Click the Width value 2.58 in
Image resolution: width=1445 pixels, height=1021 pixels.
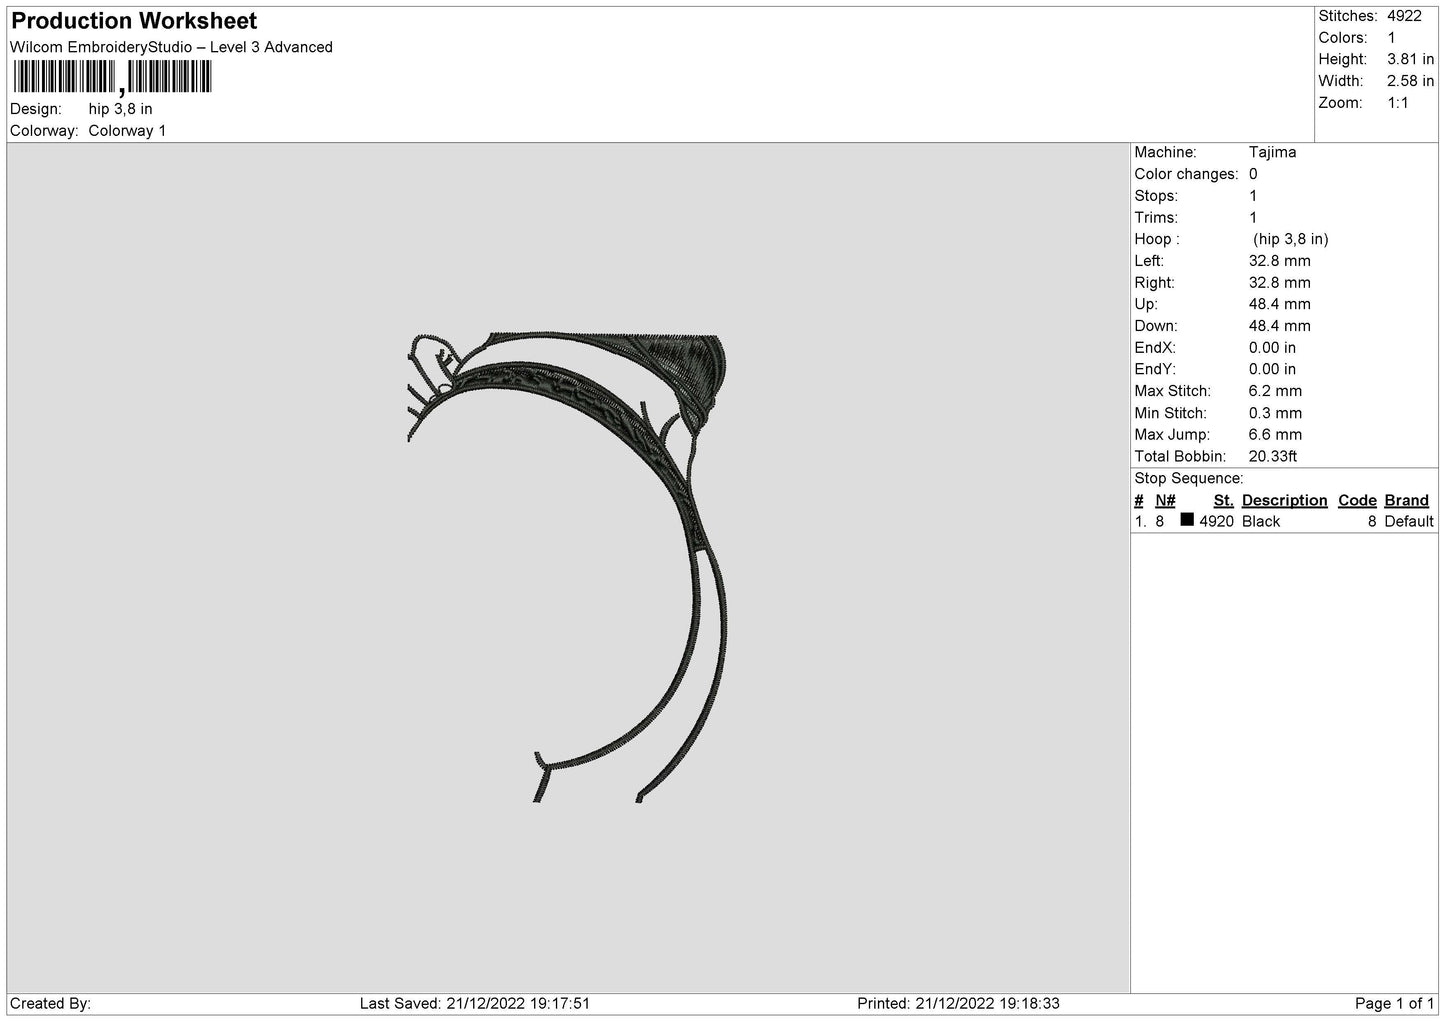click(1410, 81)
